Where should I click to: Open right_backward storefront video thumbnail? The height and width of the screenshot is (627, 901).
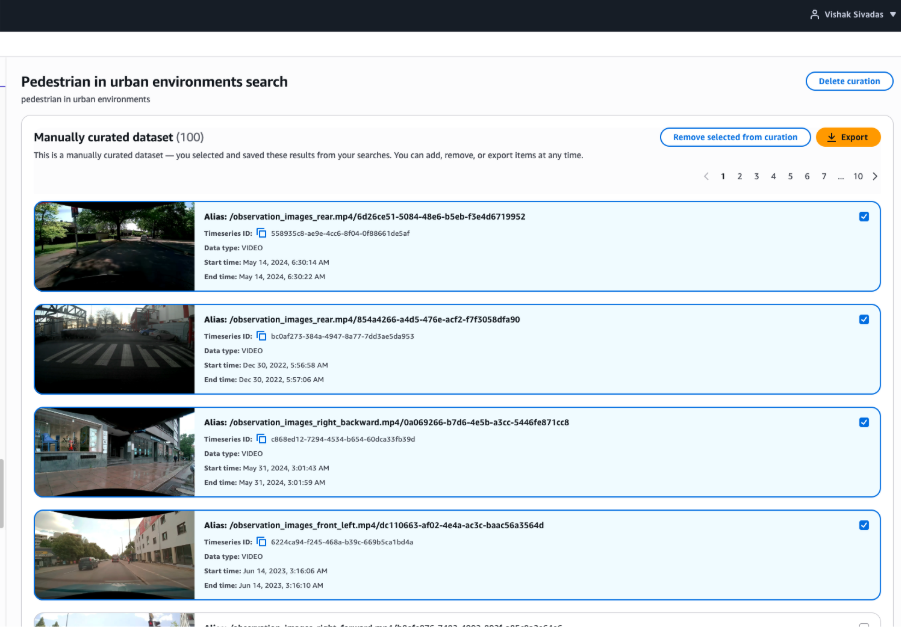click(x=115, y=452)
